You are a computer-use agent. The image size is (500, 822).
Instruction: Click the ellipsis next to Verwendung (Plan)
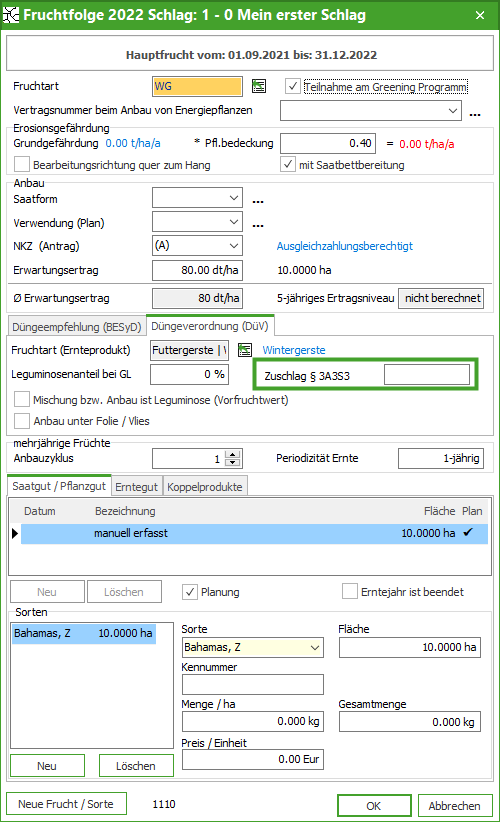[x=258, y=225]
